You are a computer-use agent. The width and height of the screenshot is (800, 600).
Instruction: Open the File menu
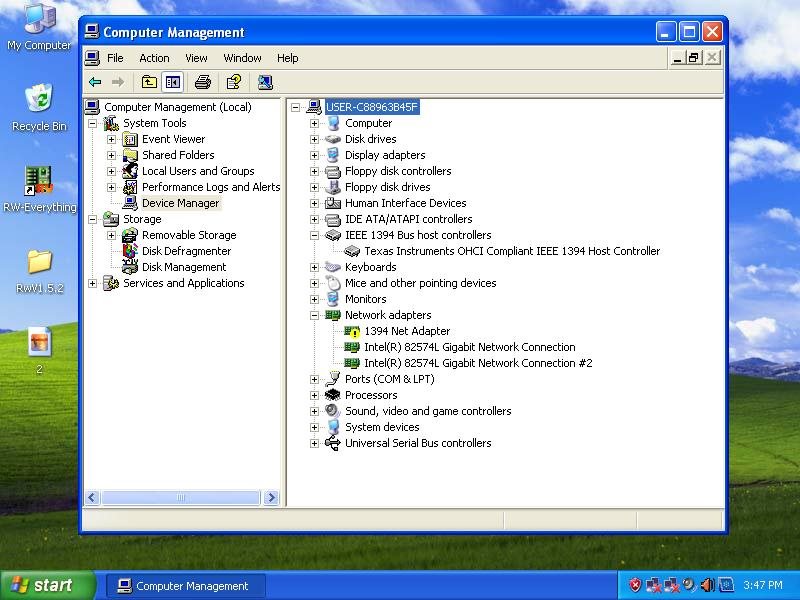pos(115,58)
